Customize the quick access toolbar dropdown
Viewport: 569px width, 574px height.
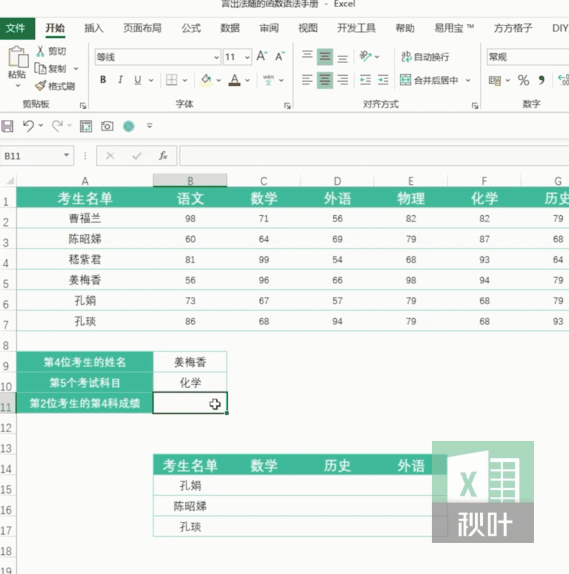click(149, 126)
